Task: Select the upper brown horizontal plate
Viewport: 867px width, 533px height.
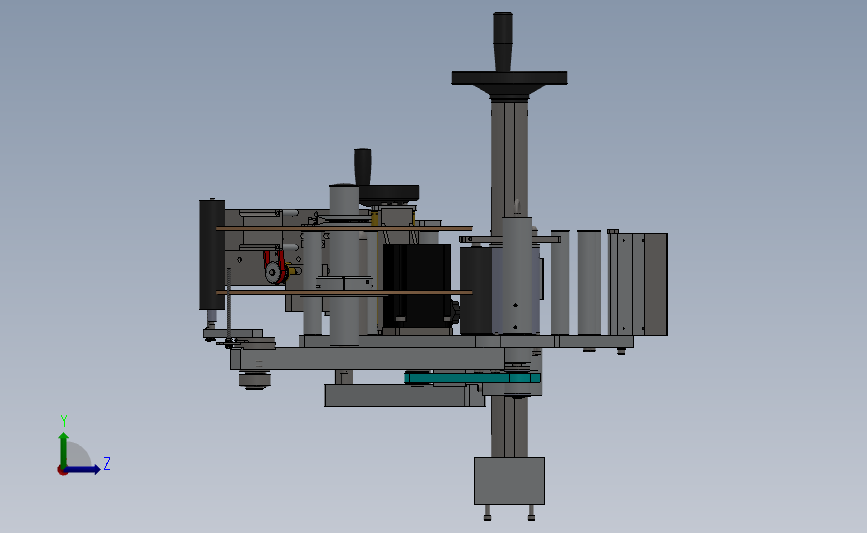Action: click(x=344, y=228)
